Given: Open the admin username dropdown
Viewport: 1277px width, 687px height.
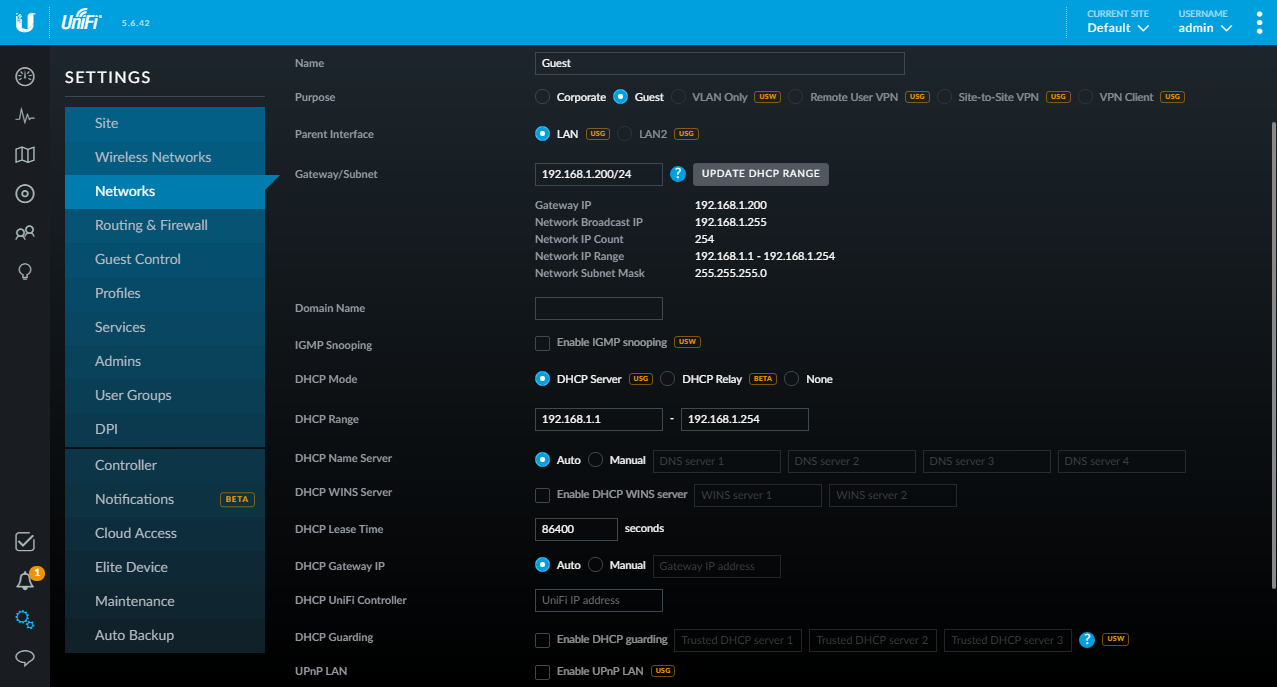Looking at the screenshot, I should (x=1204, y=28).
